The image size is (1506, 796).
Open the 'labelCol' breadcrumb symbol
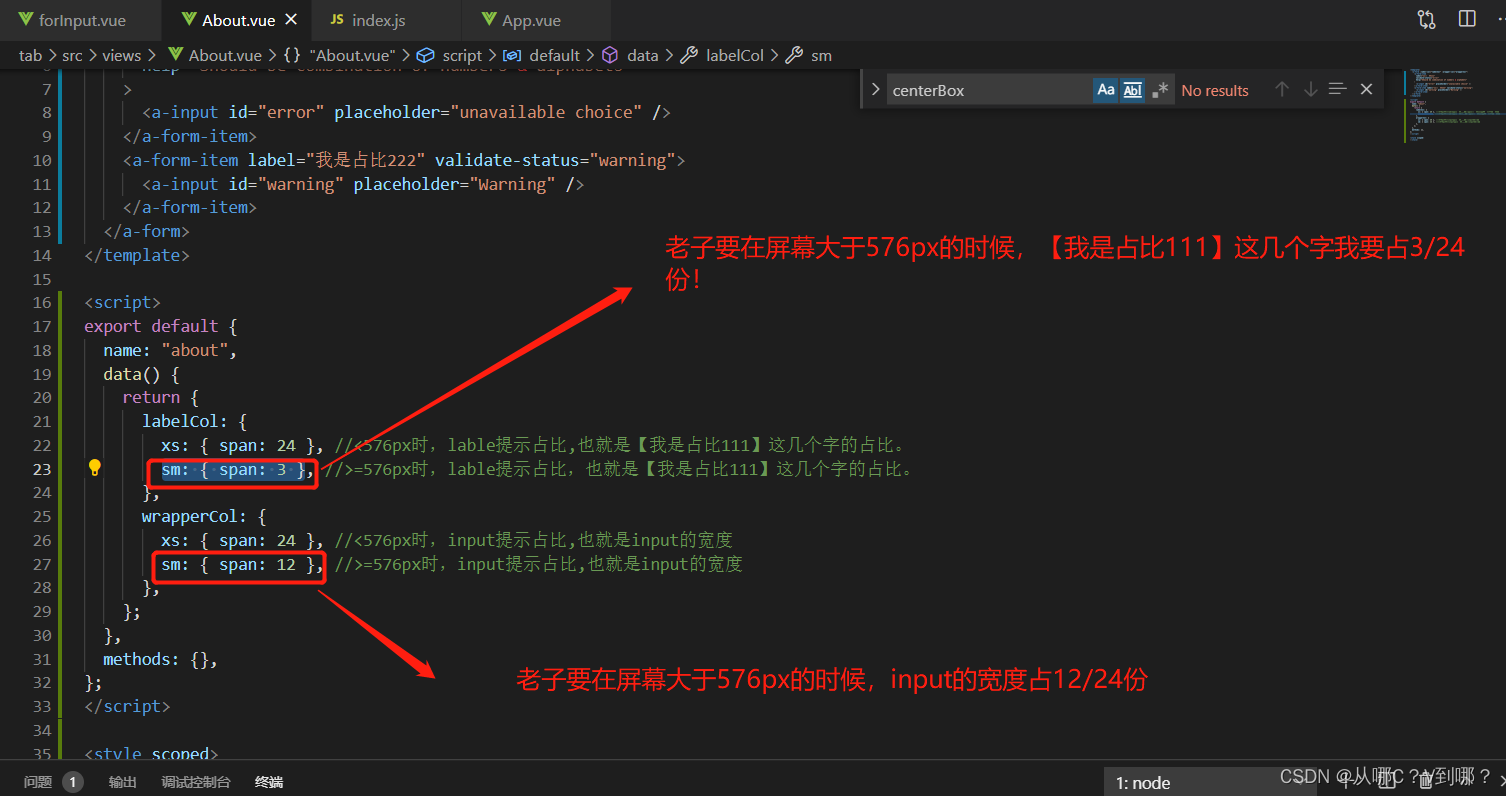pyautogui.click(x=723, y=55)
